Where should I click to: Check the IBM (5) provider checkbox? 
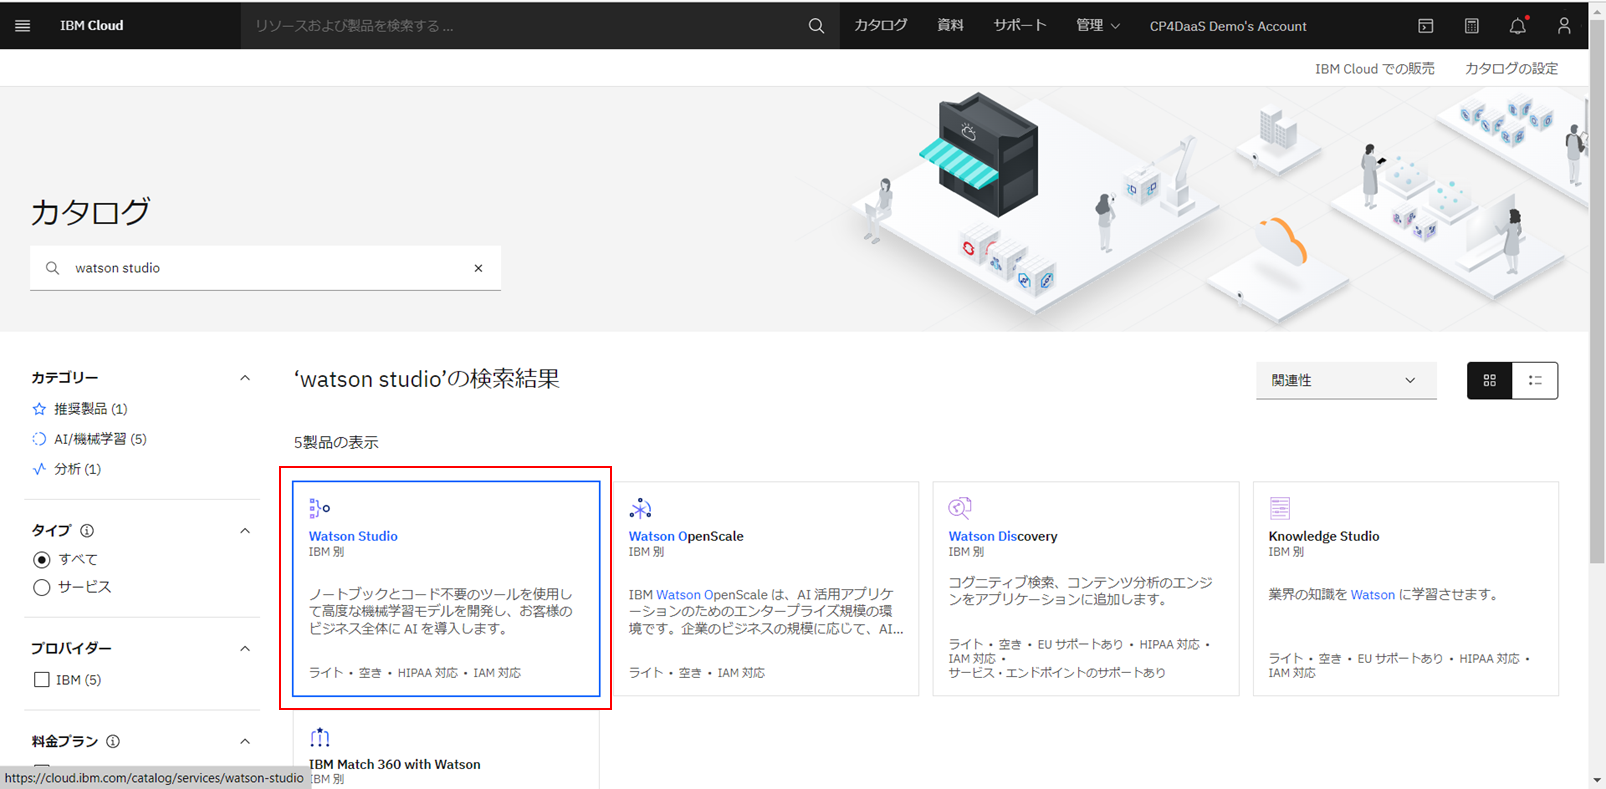click(x=41, y=680)
